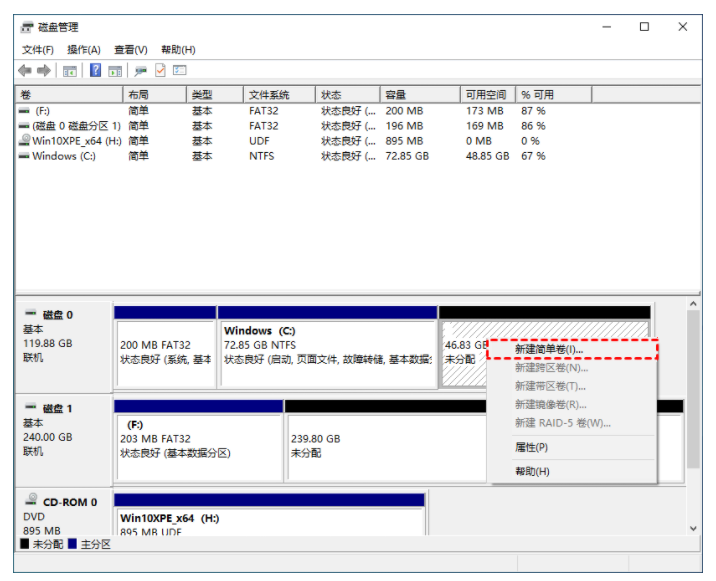This screenshot has height=581, width=716.
Task: Open the 查看(V) menu
Action: tap(131, 50)
